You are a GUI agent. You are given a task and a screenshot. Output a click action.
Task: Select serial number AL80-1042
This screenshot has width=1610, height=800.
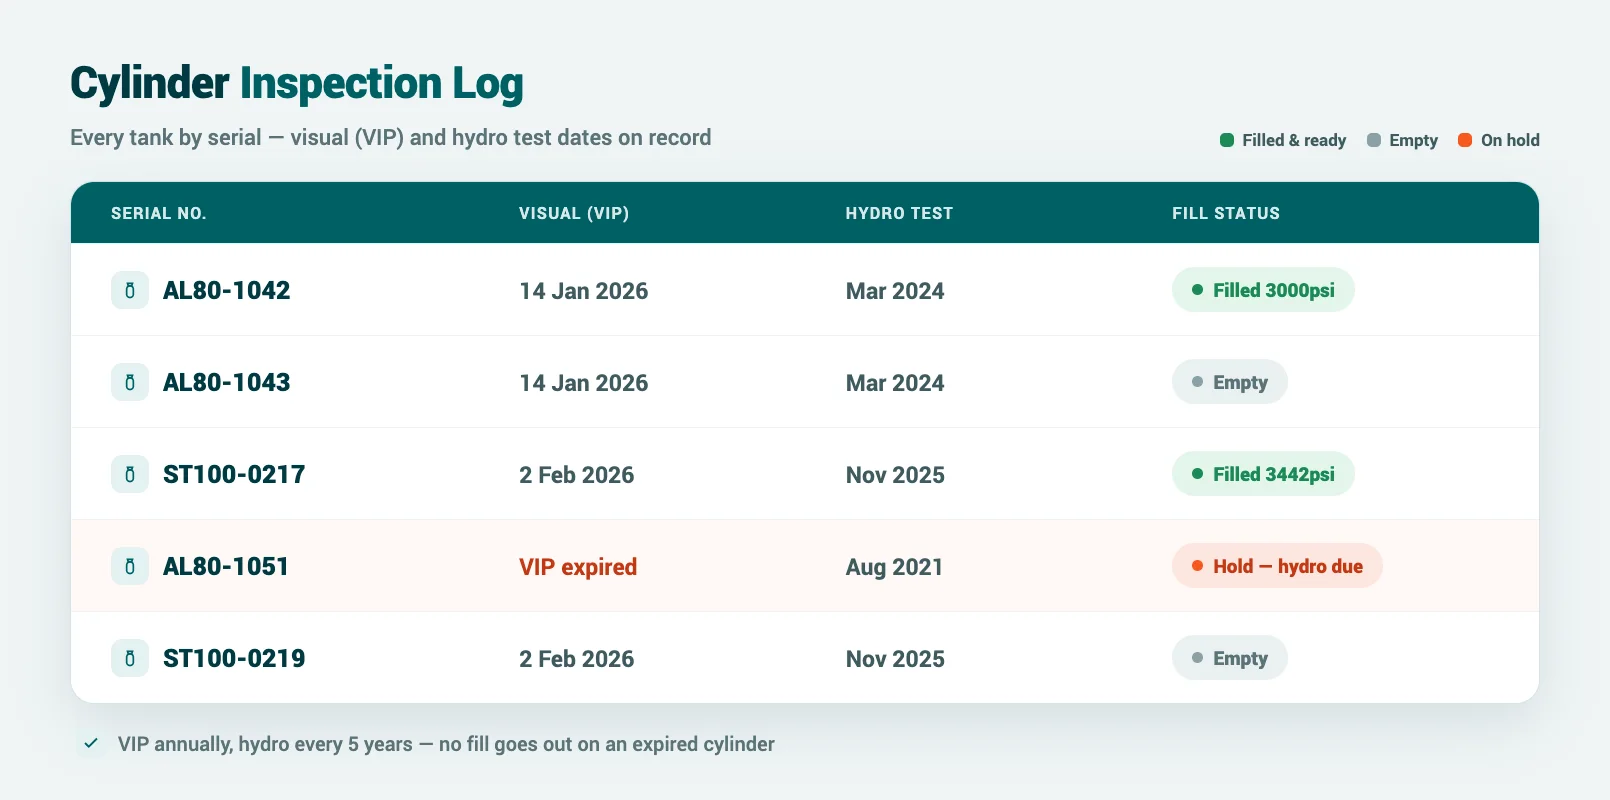pyautogui.click(x=227, y=290)
